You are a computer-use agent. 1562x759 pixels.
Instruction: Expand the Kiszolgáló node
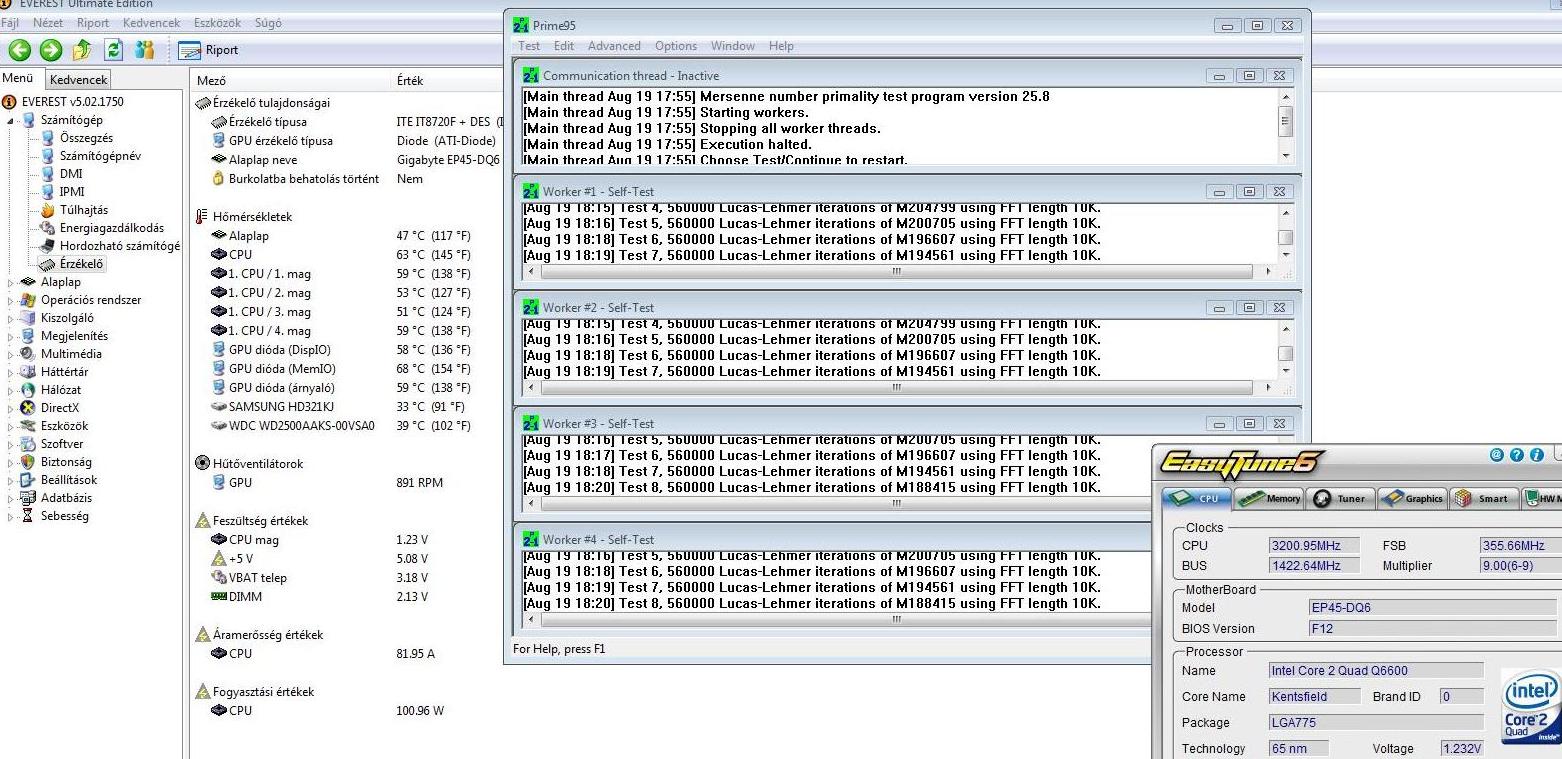[x=10, y=319]
